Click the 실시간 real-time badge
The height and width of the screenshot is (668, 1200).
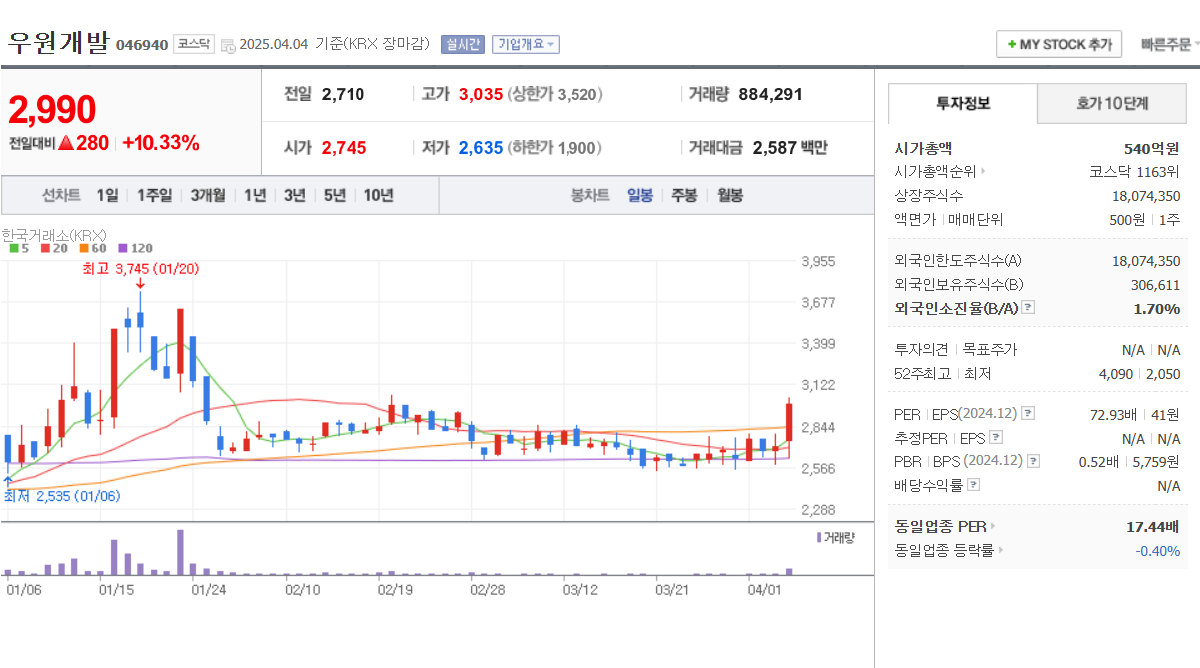[x=462, y=44]
